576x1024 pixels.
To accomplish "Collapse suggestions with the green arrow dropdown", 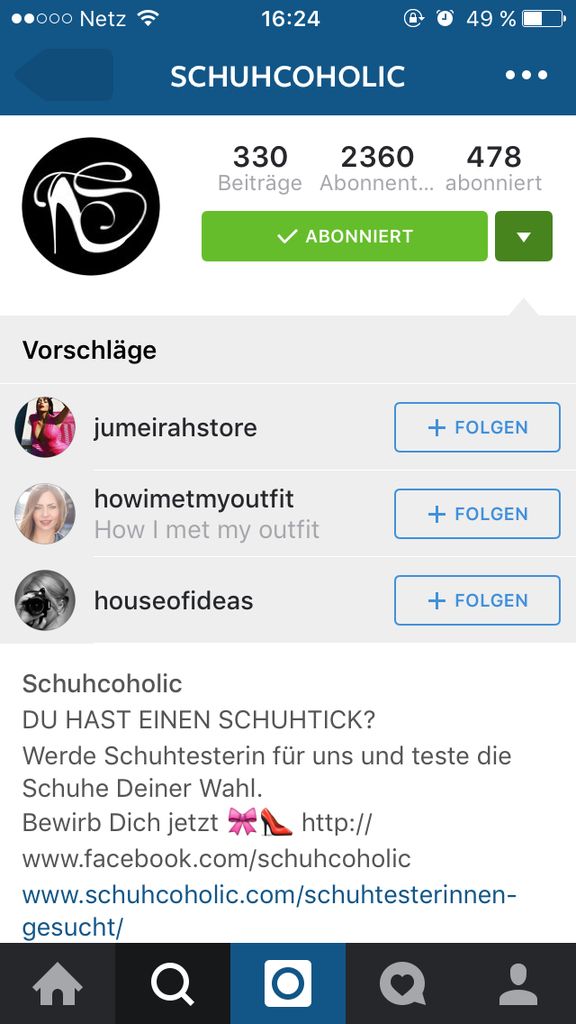I will (x=524, y=236).
